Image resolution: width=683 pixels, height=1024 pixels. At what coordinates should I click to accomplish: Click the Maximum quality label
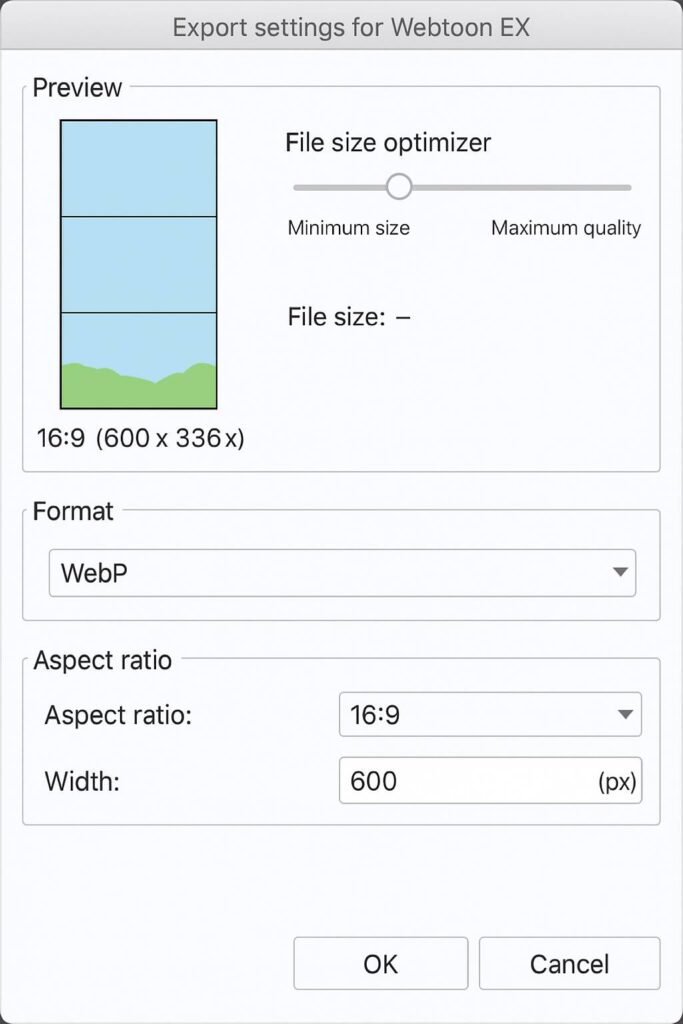click(x=566, y=228)
